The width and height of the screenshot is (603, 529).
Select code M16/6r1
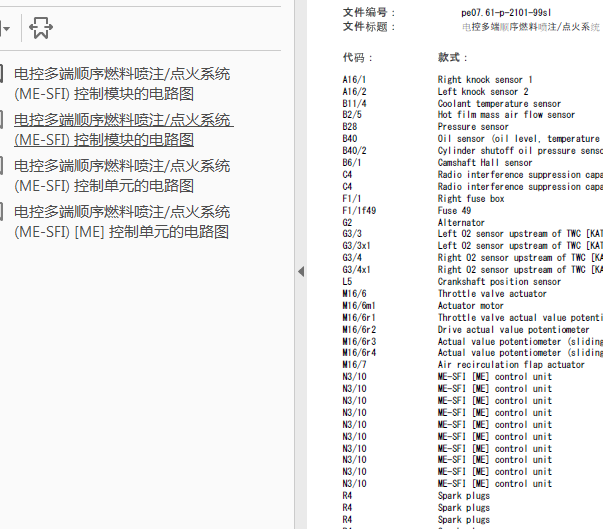[359, 318]
